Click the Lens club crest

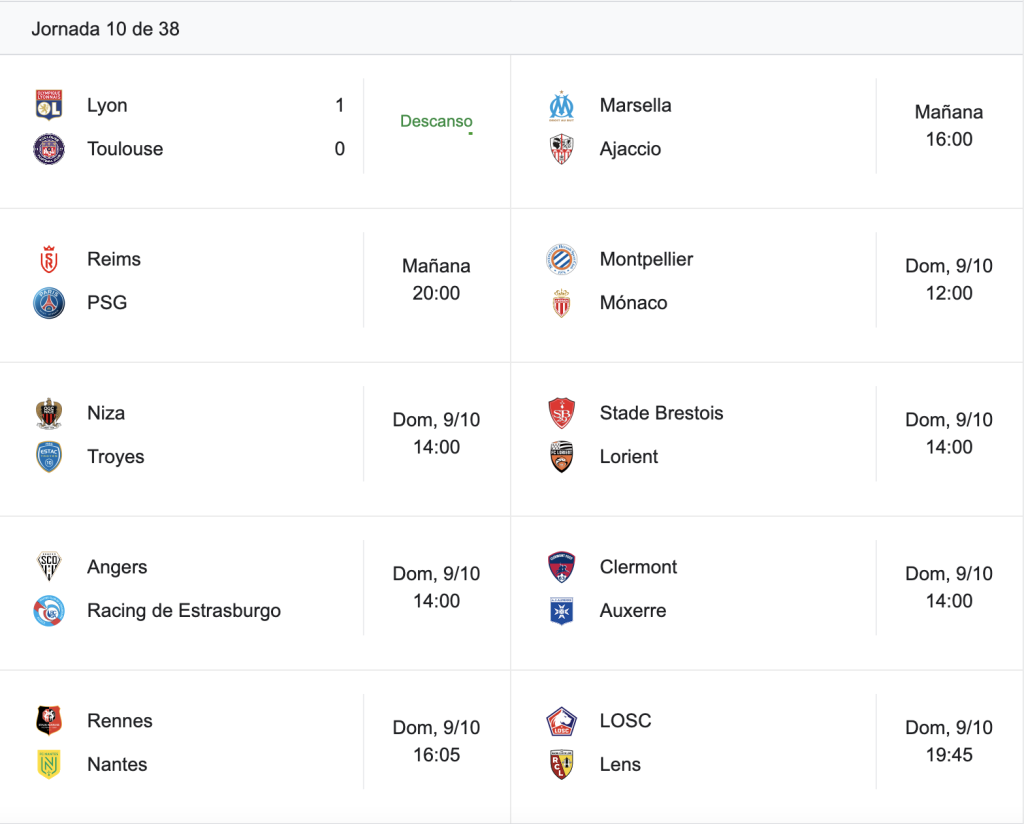pyautogui.click(x=562, y=765)
